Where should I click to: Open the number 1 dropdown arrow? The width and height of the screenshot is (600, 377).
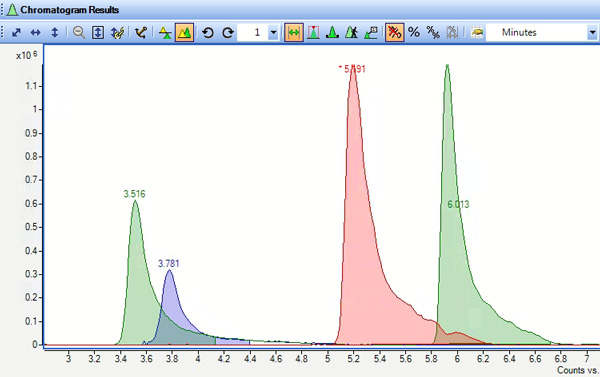click(273, 33)
